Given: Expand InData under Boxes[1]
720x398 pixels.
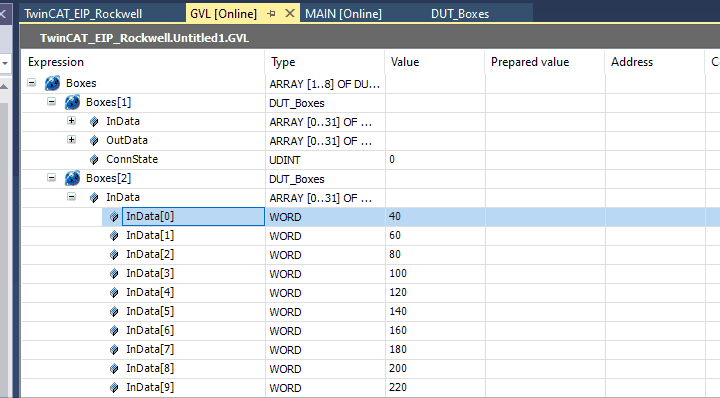Looking at the screenshot, I should click(x=71, y=120).
